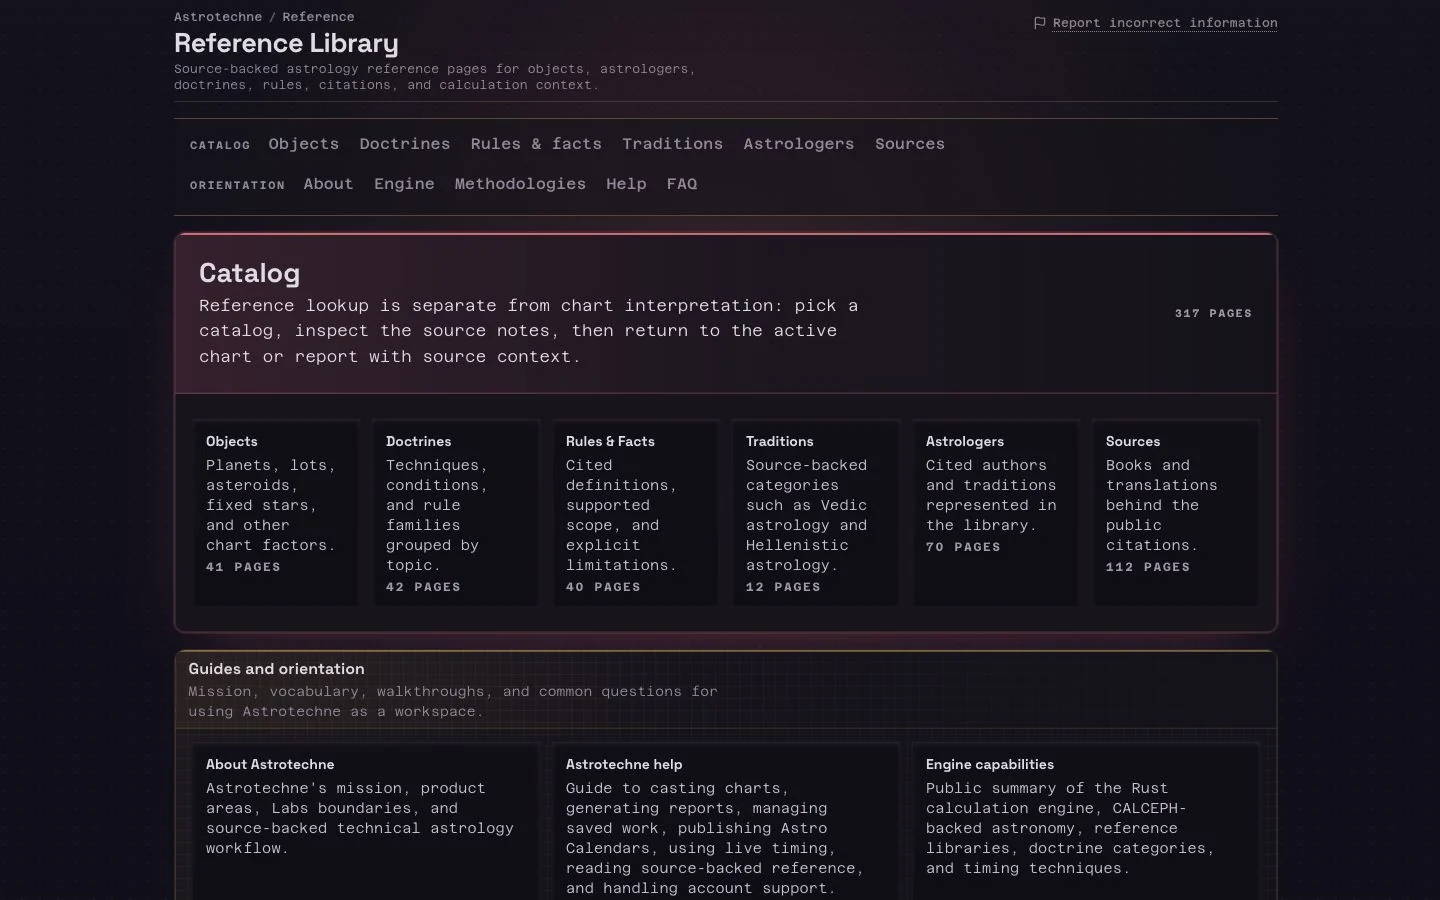Image resolution: width=1440 pixels, height=900 pixels.
Task: Open the Astrologers card with 70 pages
Action: pos(996,513)
